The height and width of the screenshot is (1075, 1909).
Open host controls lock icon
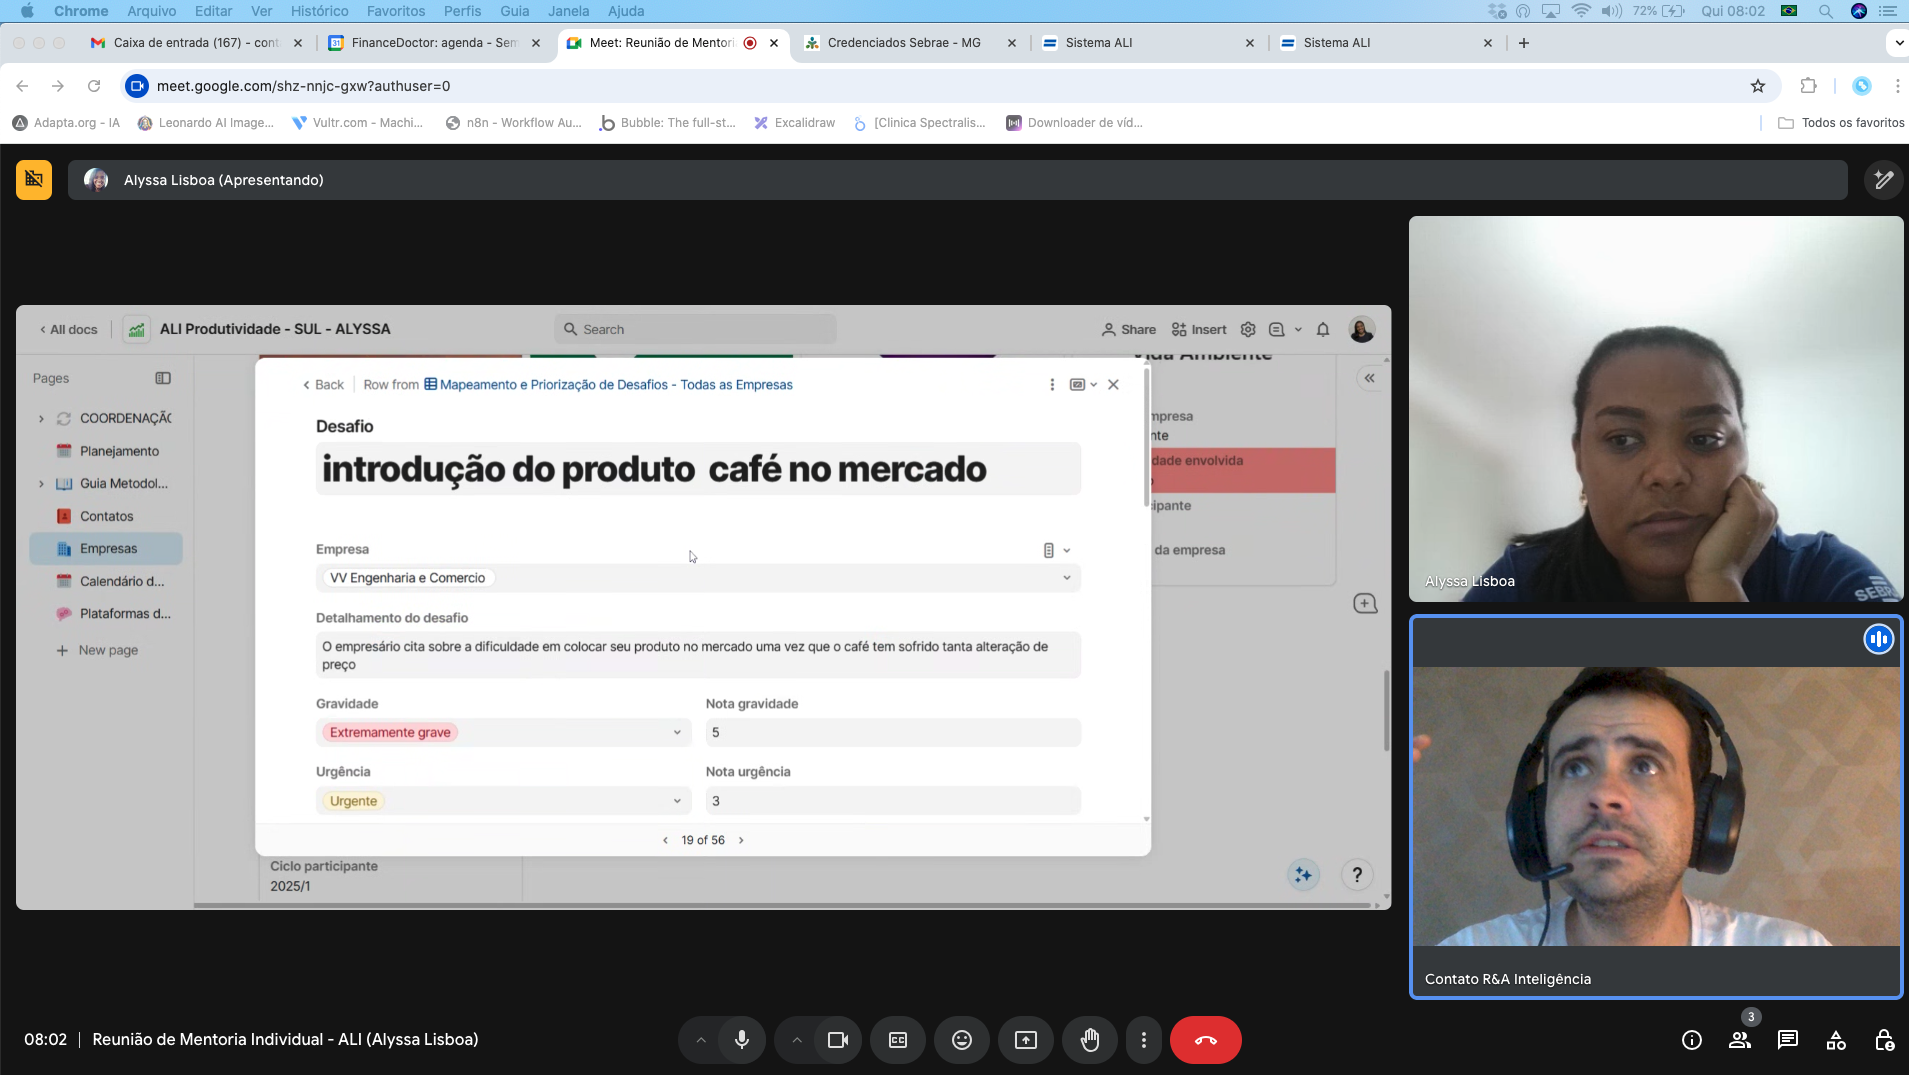coord(1884,1040)
